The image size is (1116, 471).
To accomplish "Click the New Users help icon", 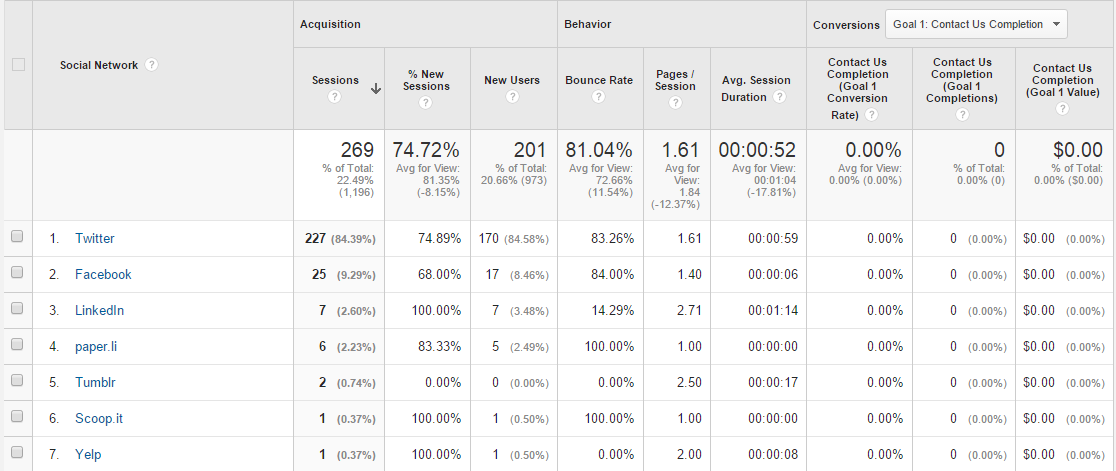I will tap(512, 97).
